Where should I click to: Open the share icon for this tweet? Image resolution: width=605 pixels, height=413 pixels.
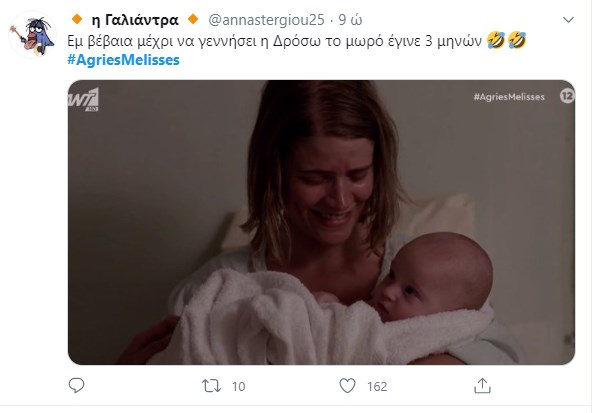pos(482,383)
